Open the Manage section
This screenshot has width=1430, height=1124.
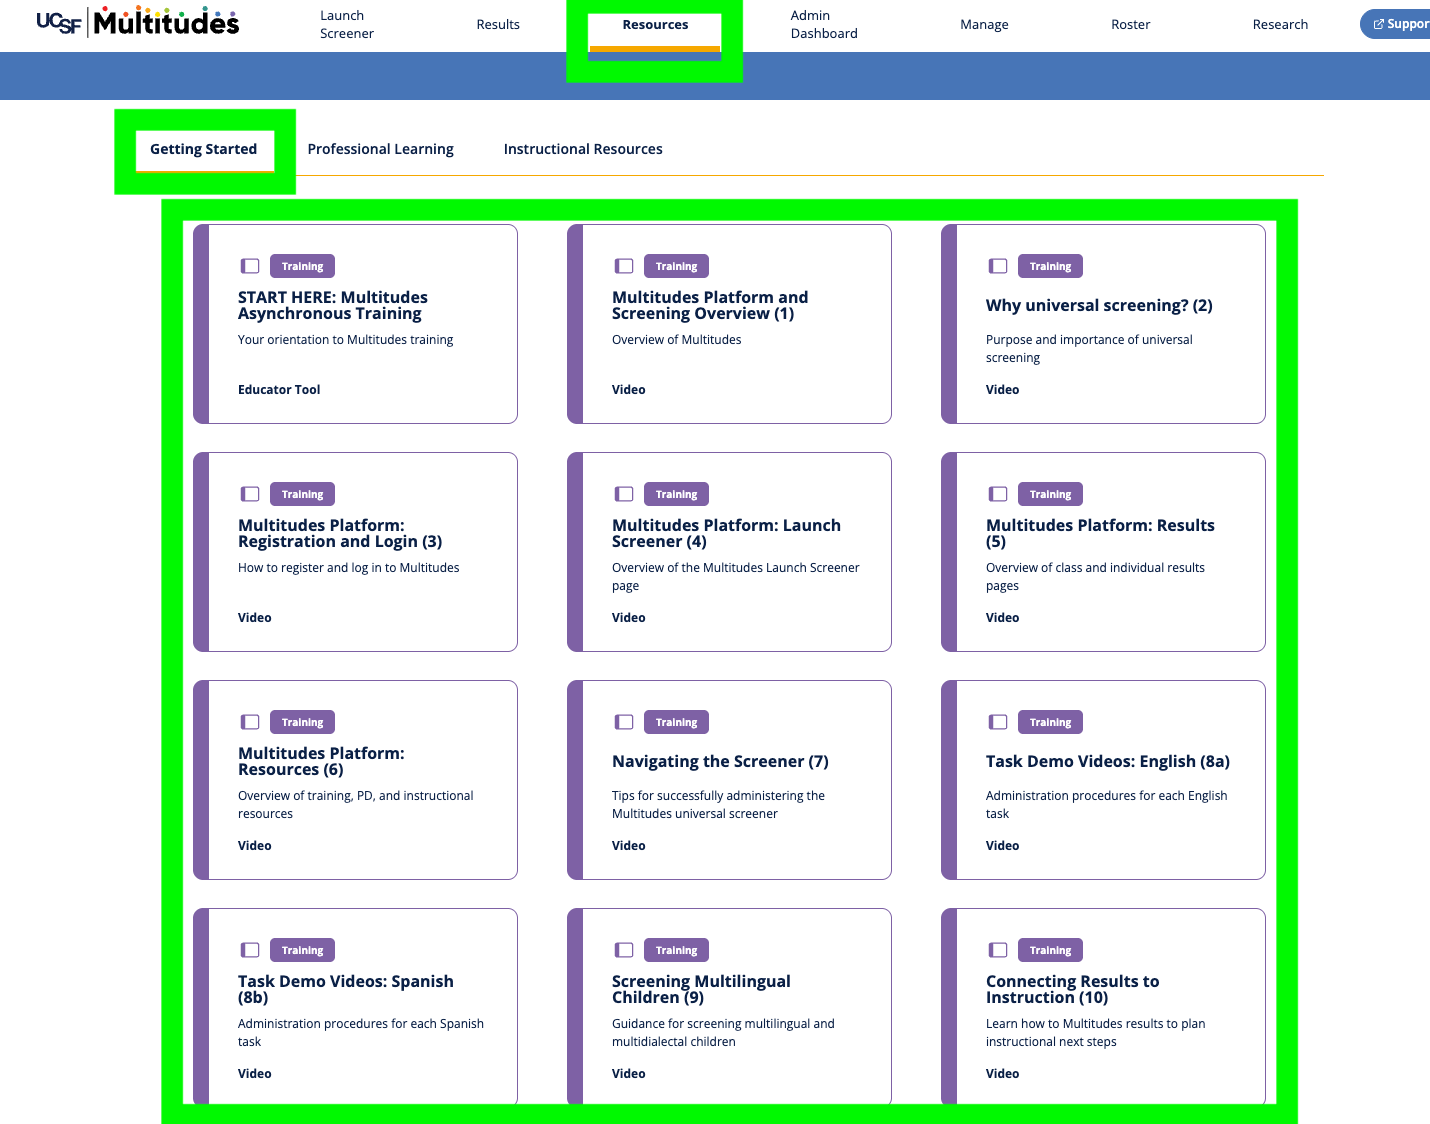[x=984, y=25]
